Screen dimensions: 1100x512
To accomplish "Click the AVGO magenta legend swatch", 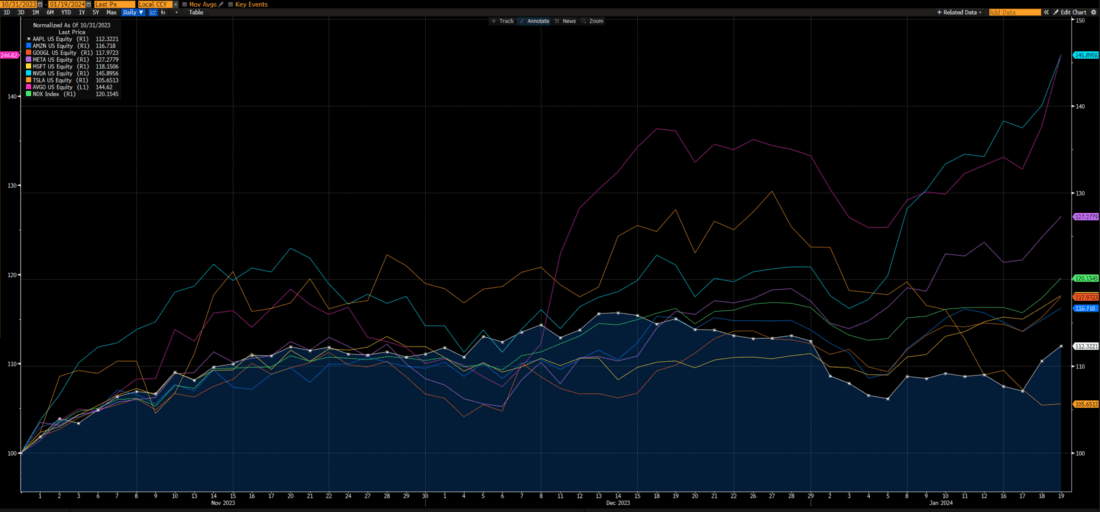I will pyautogui.click(x=29, y=86).
